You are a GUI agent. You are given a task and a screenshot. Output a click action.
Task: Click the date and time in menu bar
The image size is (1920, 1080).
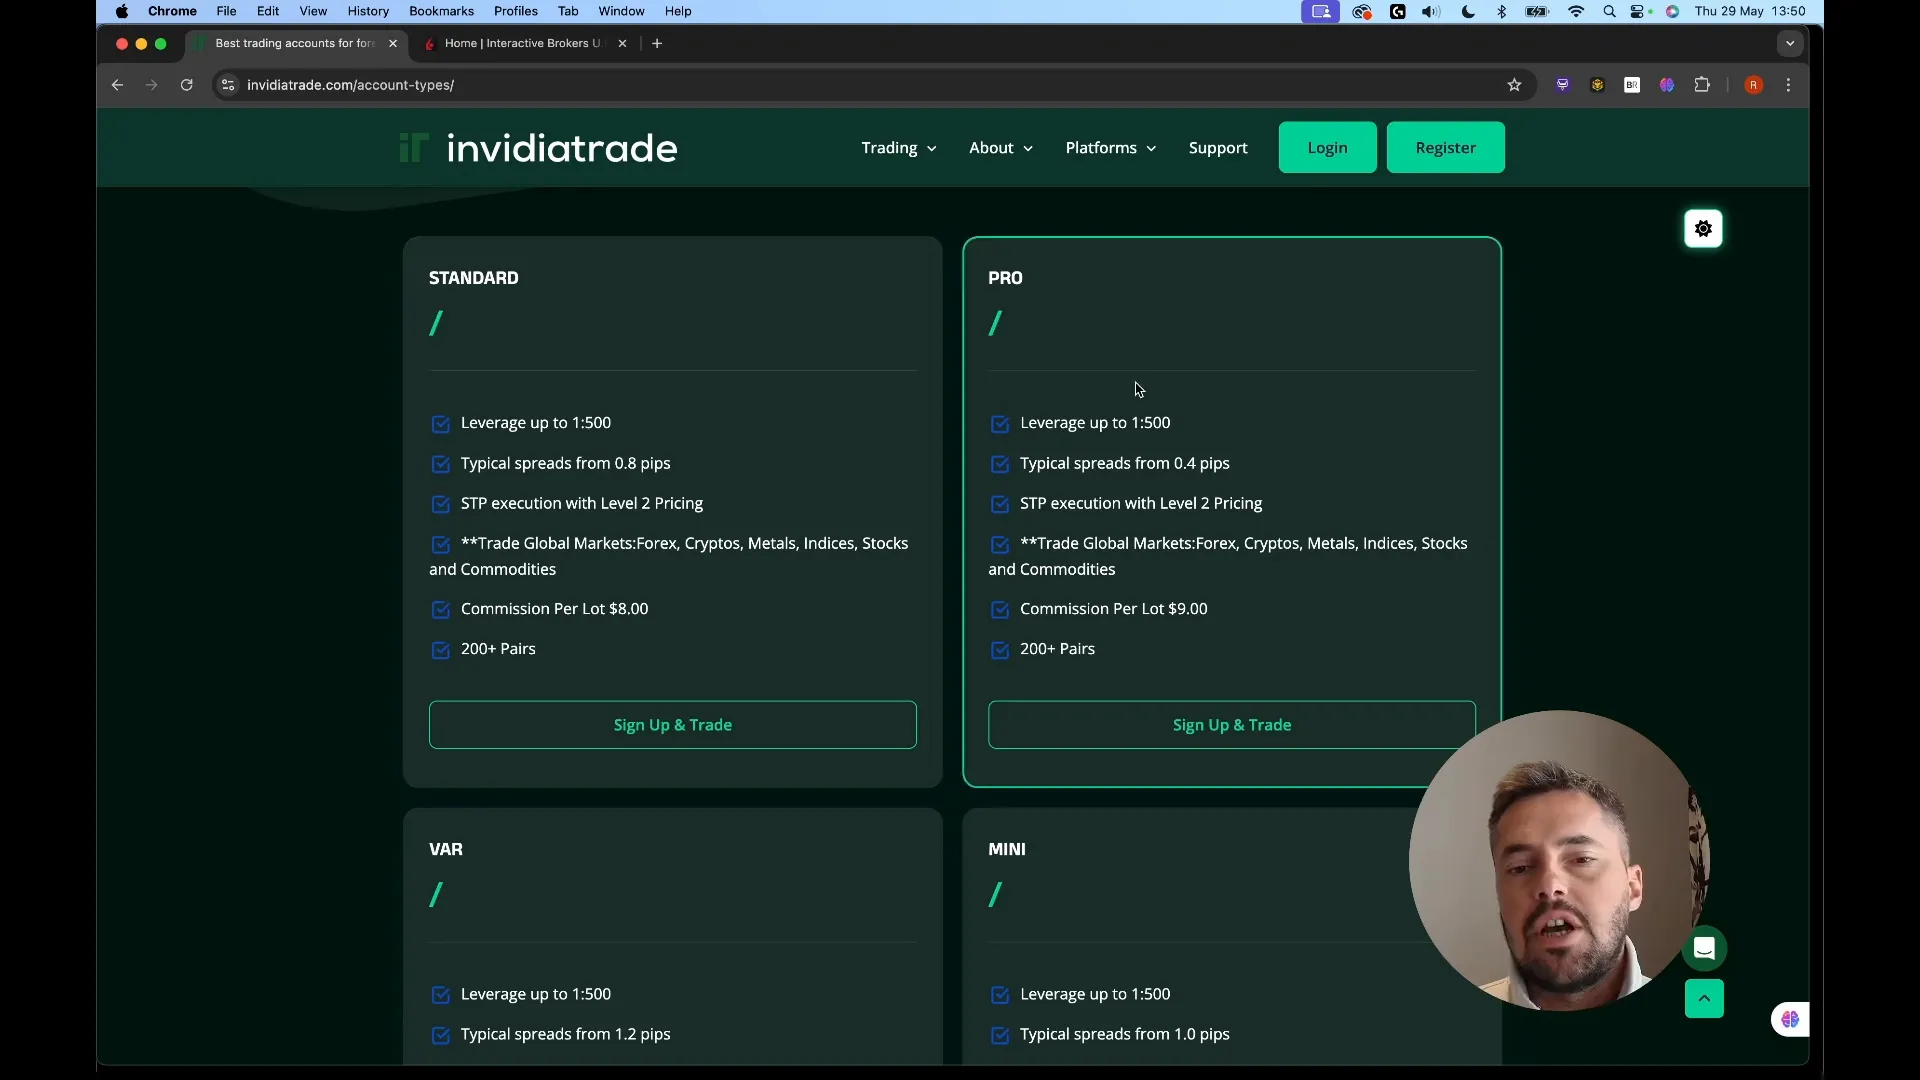coord(1750,11)
